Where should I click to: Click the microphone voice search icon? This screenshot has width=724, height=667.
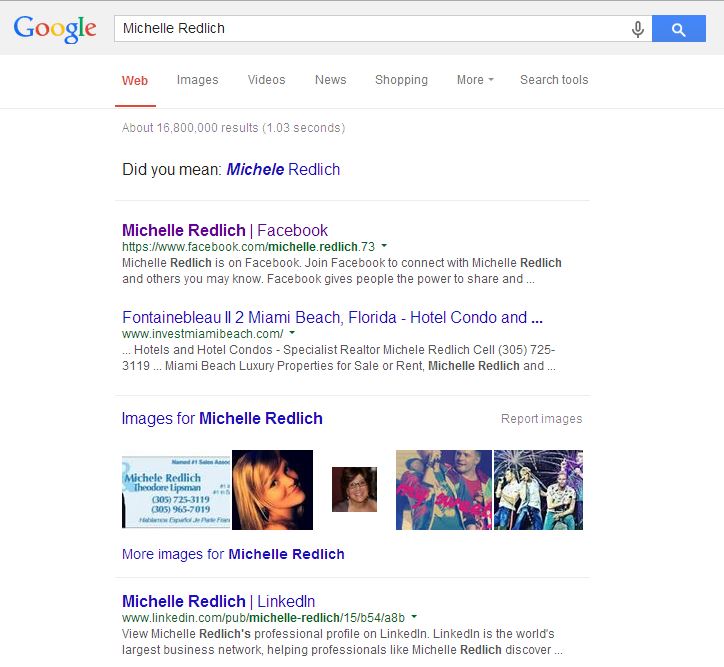point(637,29)
